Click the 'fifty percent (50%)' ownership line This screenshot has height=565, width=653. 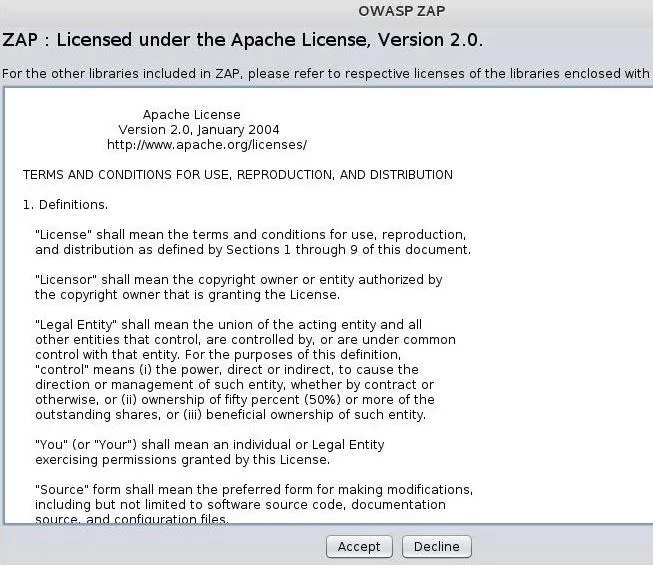pyautogui.click(x=235, y=399)
